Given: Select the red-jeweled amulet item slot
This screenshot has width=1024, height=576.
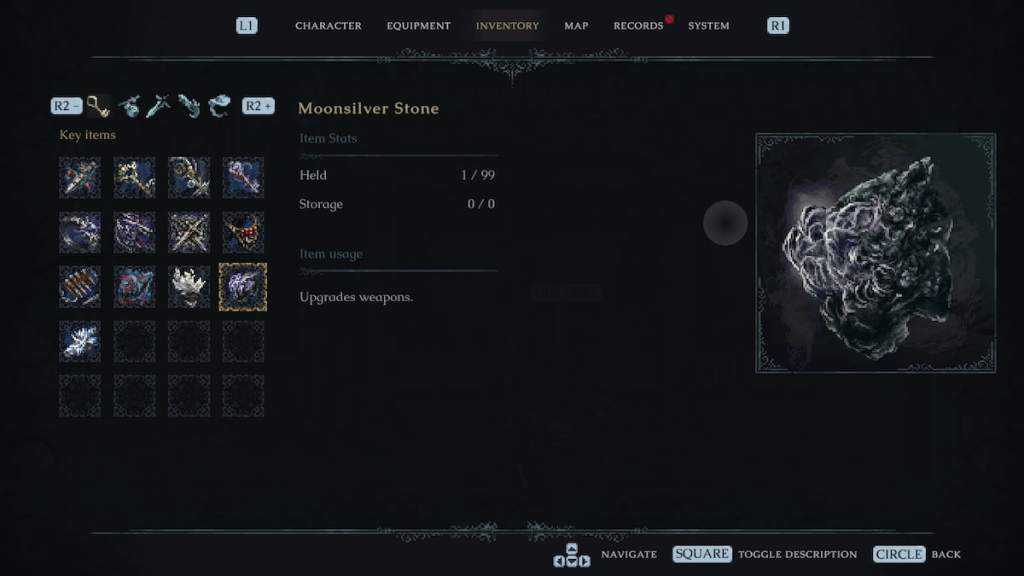Looking at the screenshot, I should coord(243,232).
